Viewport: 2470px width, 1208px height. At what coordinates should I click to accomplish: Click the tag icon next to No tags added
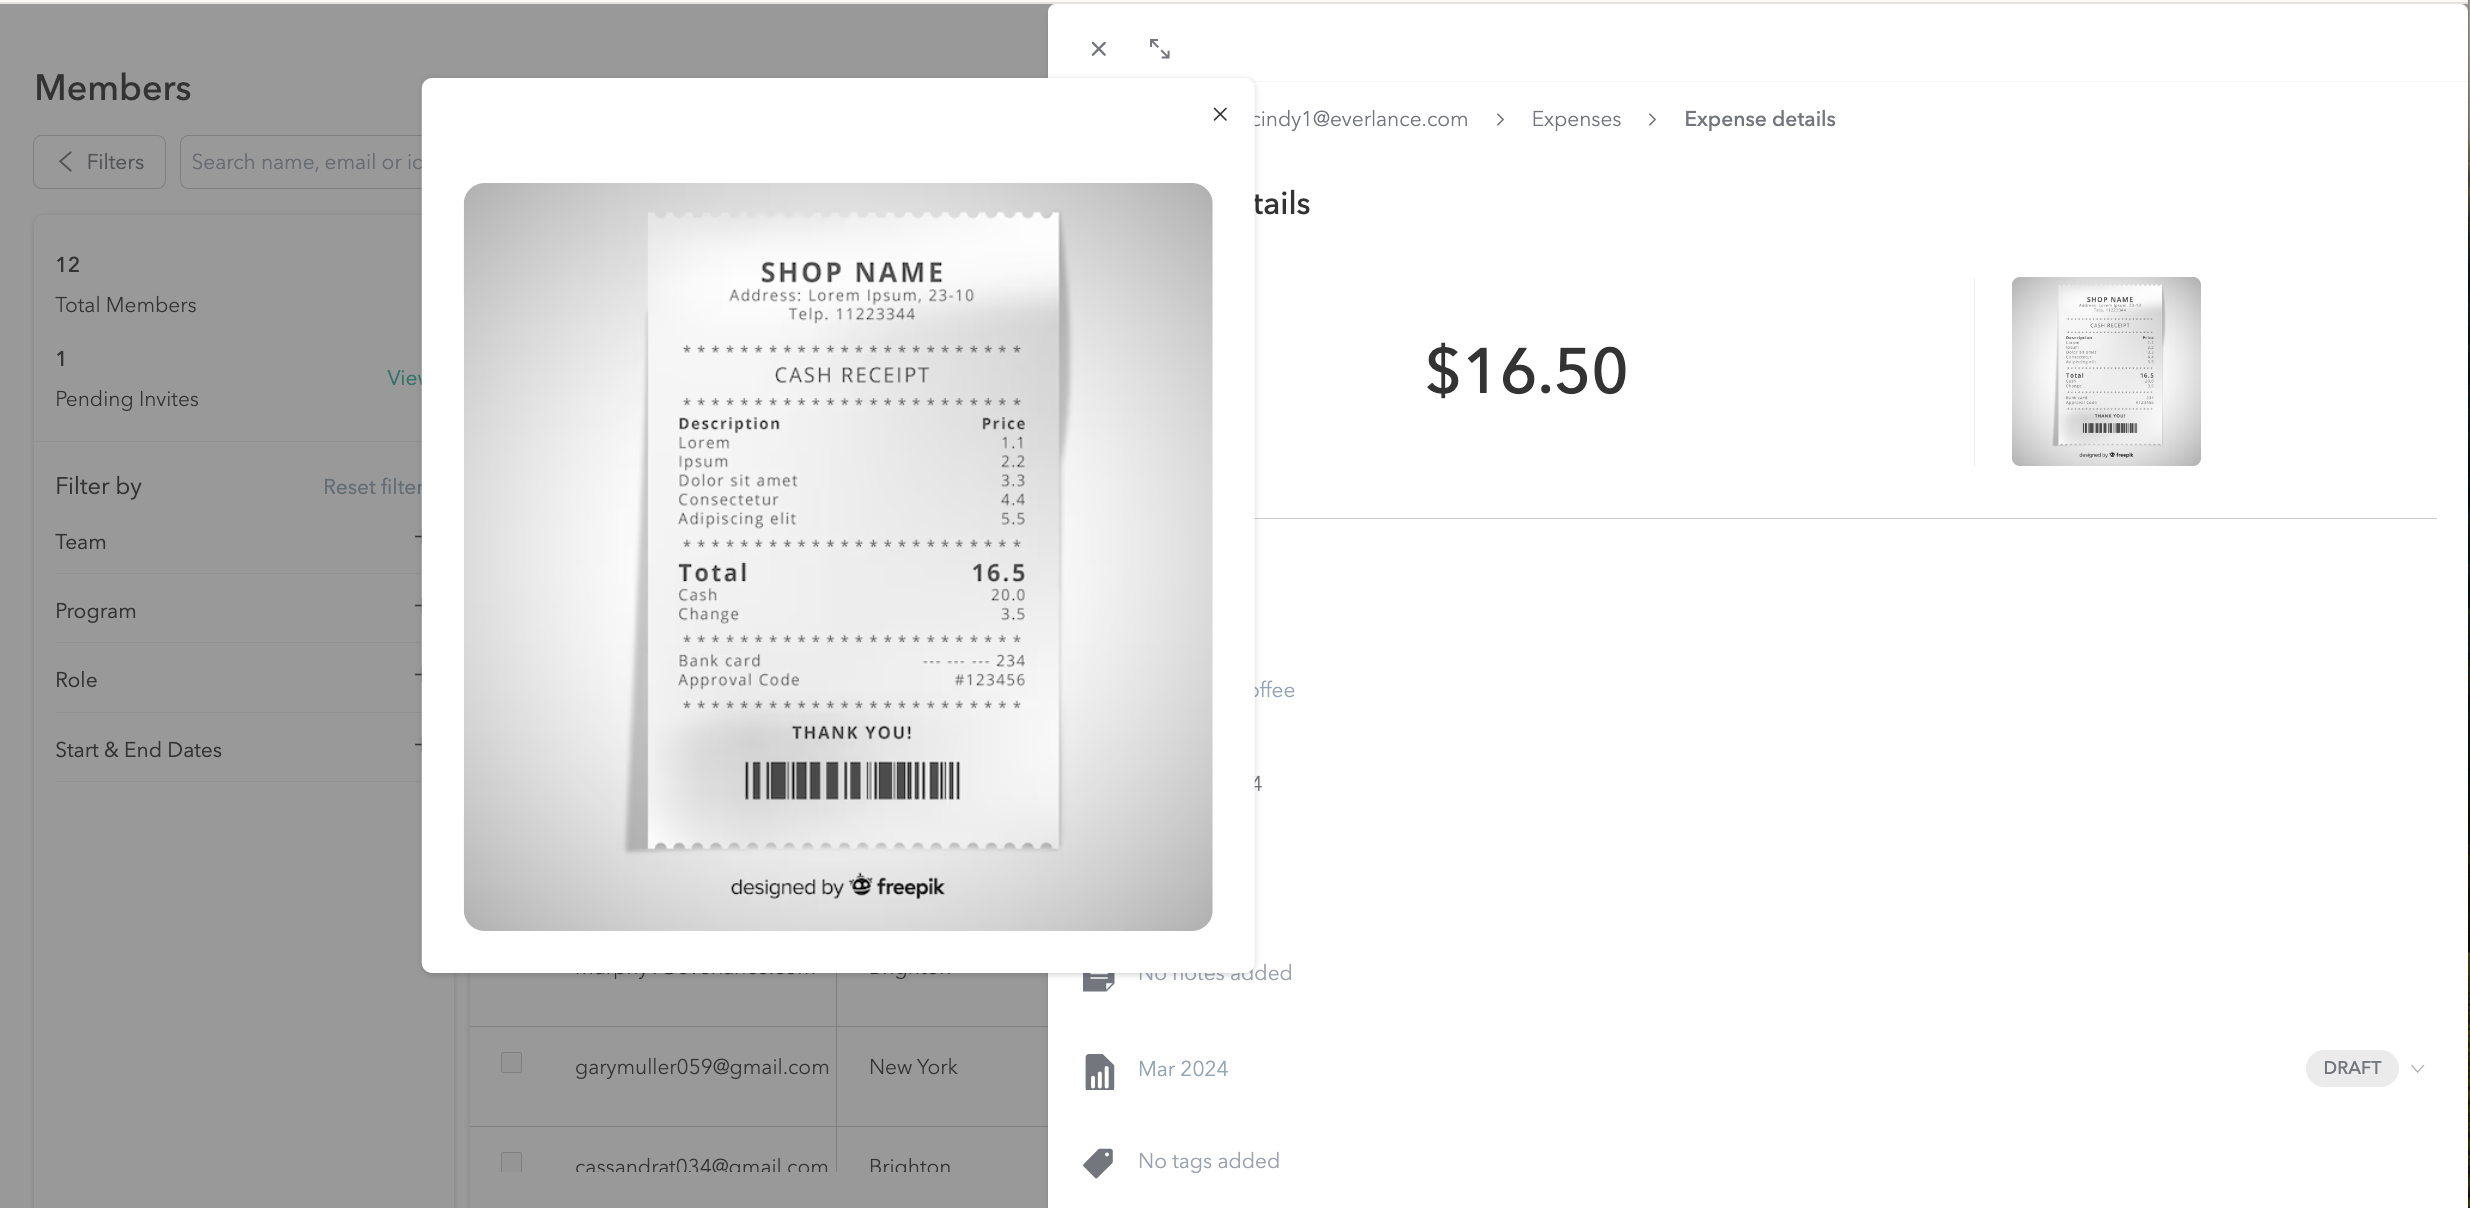tap(1098, 1162)
